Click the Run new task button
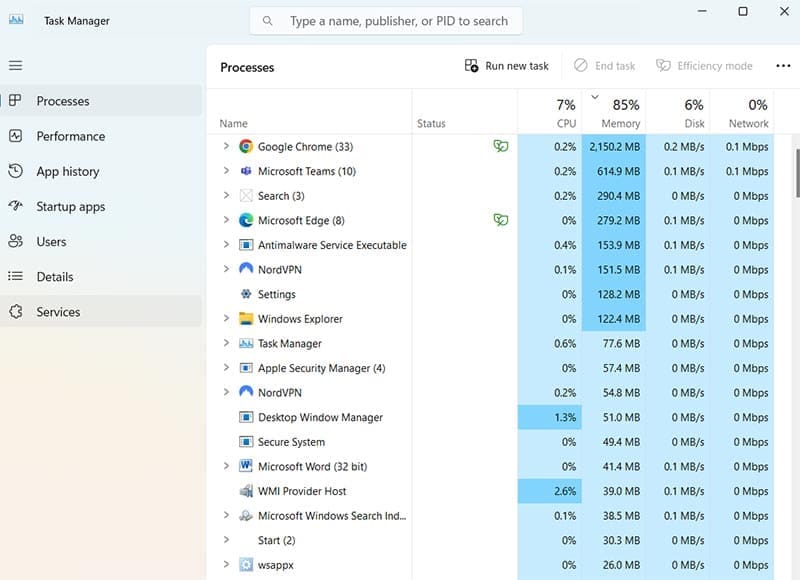The image size is (800, 580). click(507, 65)
